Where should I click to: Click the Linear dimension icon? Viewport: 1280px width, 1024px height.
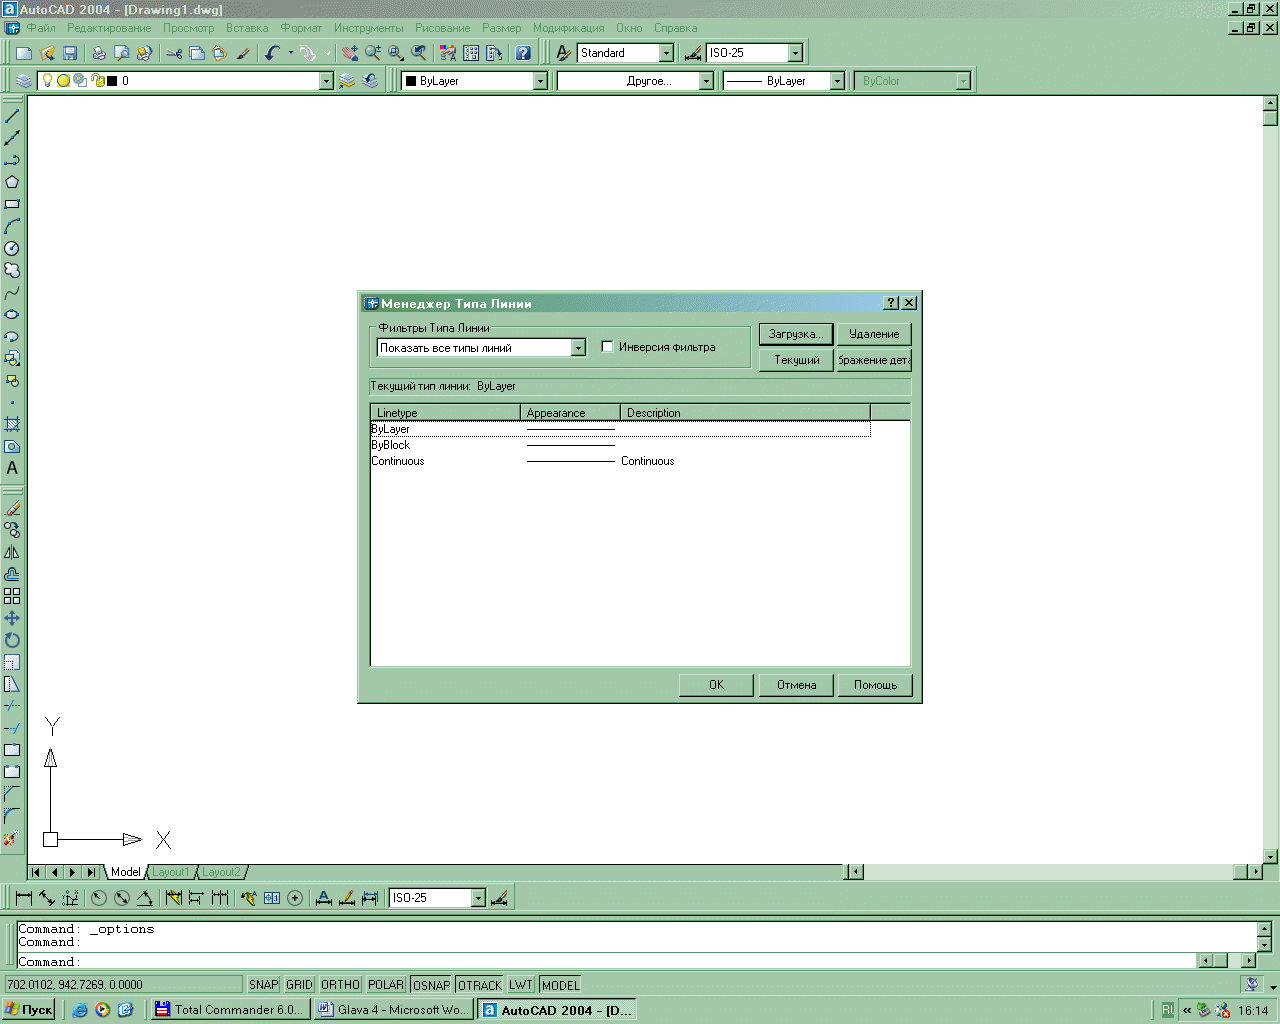pos(24,898)
